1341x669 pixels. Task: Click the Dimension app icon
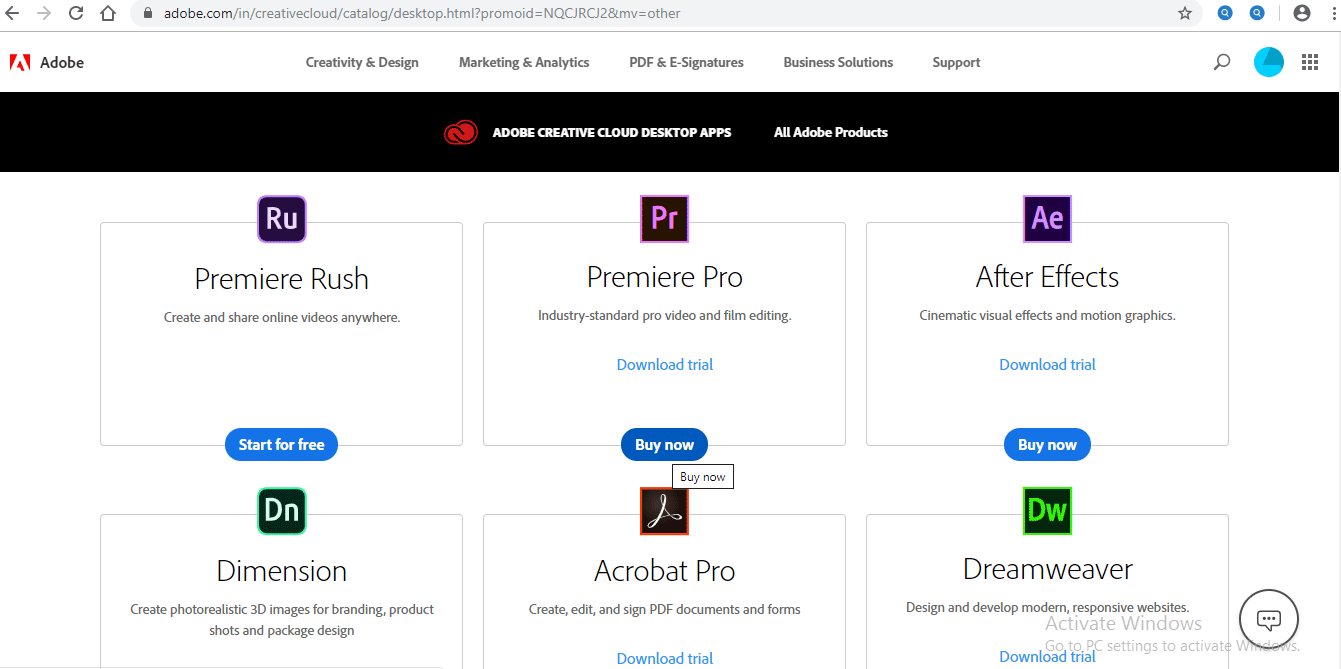click(x=281, y=511)
